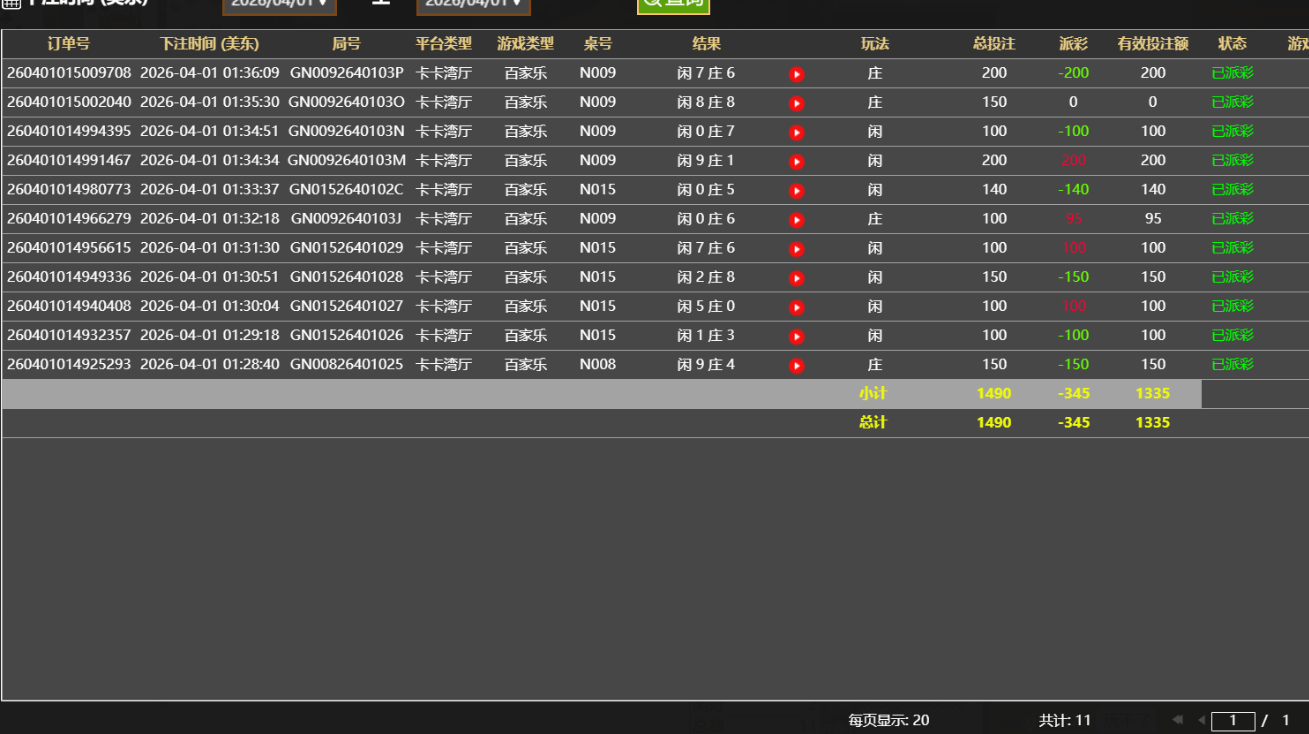Play replay for the 闲 9 庄 4 result row
The height and width of the screenshot is (734, 1309).
point(796,365)
